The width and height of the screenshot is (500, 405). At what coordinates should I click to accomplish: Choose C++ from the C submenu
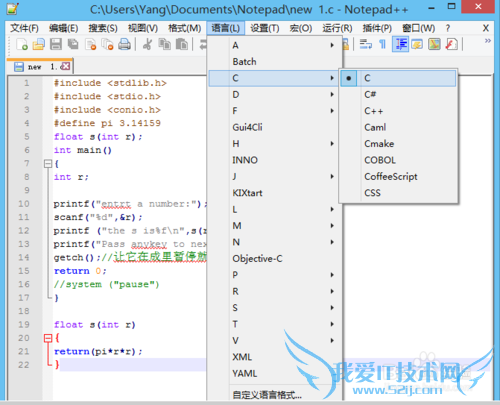click(398, 111)
